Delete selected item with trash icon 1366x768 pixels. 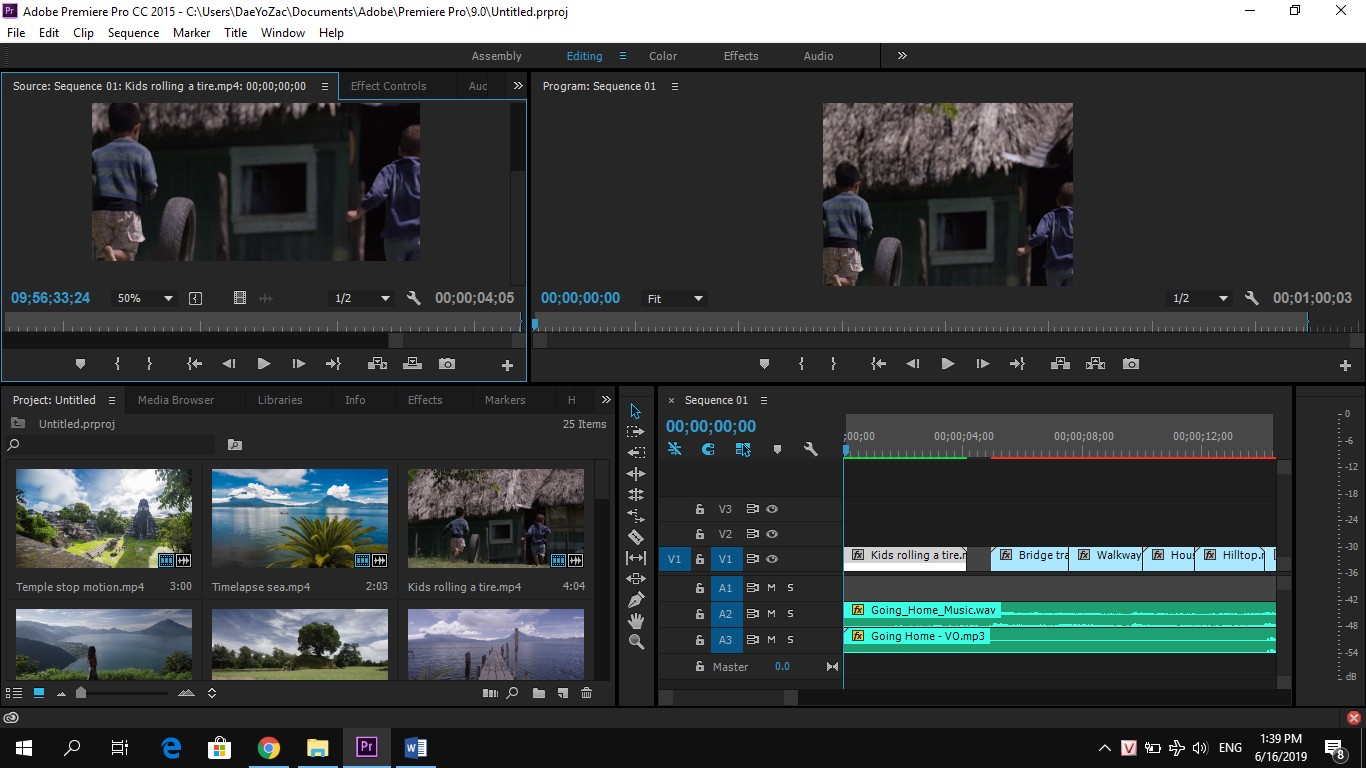pos(587,692)
